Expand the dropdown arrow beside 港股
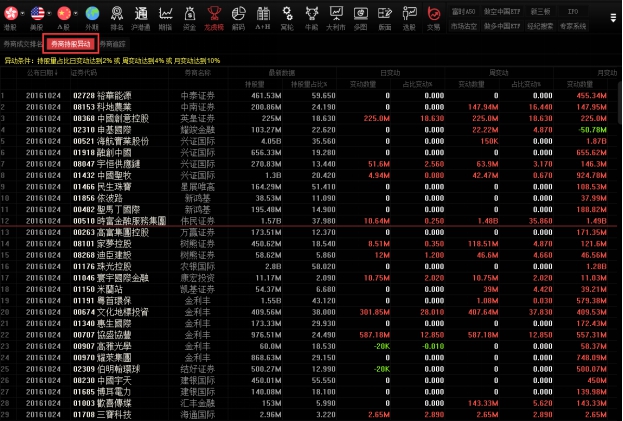This screenshot has height=421, width=623. coord(24,13)
